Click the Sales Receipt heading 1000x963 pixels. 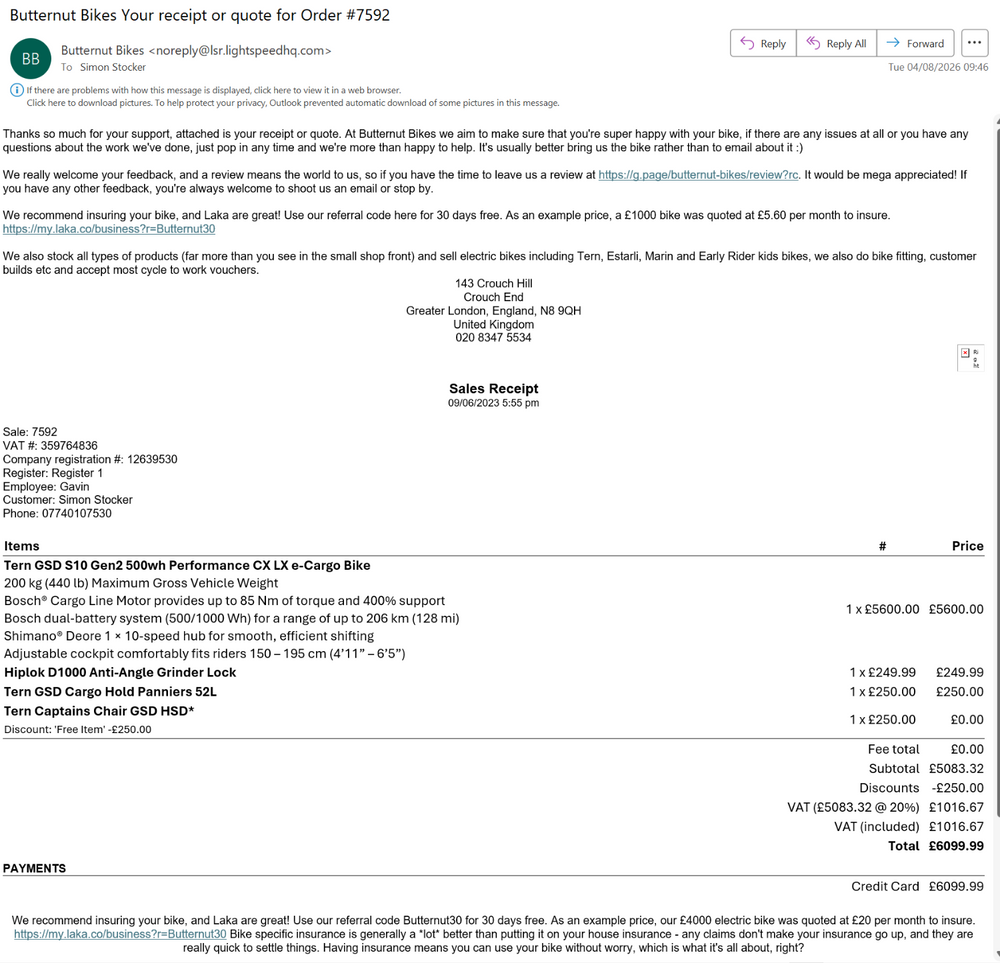tap(494, 388)
